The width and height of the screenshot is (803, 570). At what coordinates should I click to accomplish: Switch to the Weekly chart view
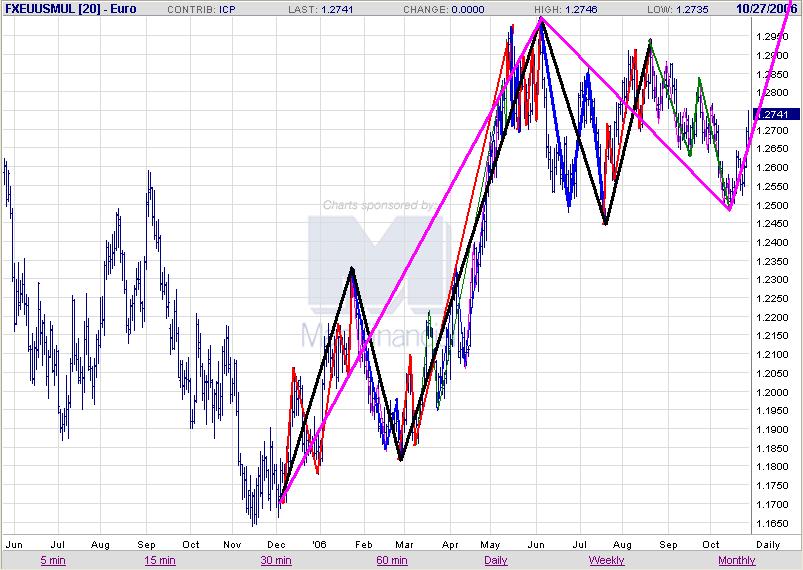(x=606, y=560)
